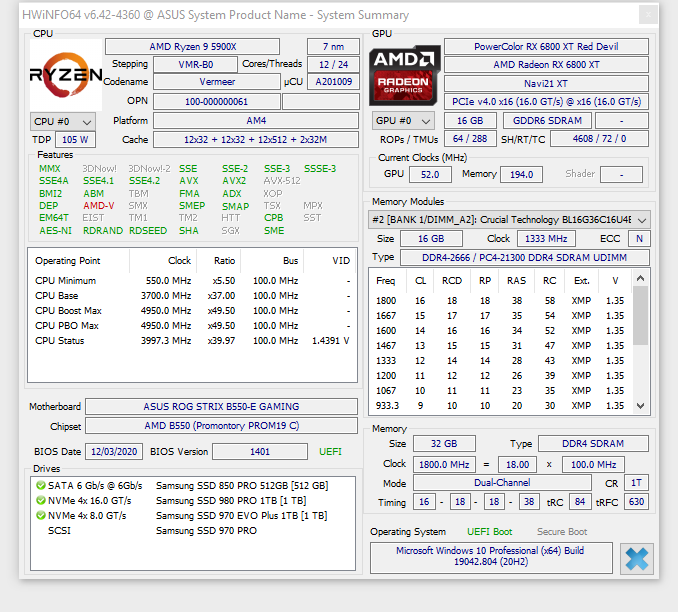This screenshot has width=678, height=612.
Task: Click the tRFC 630 value
Action: (x=636, y=502)
